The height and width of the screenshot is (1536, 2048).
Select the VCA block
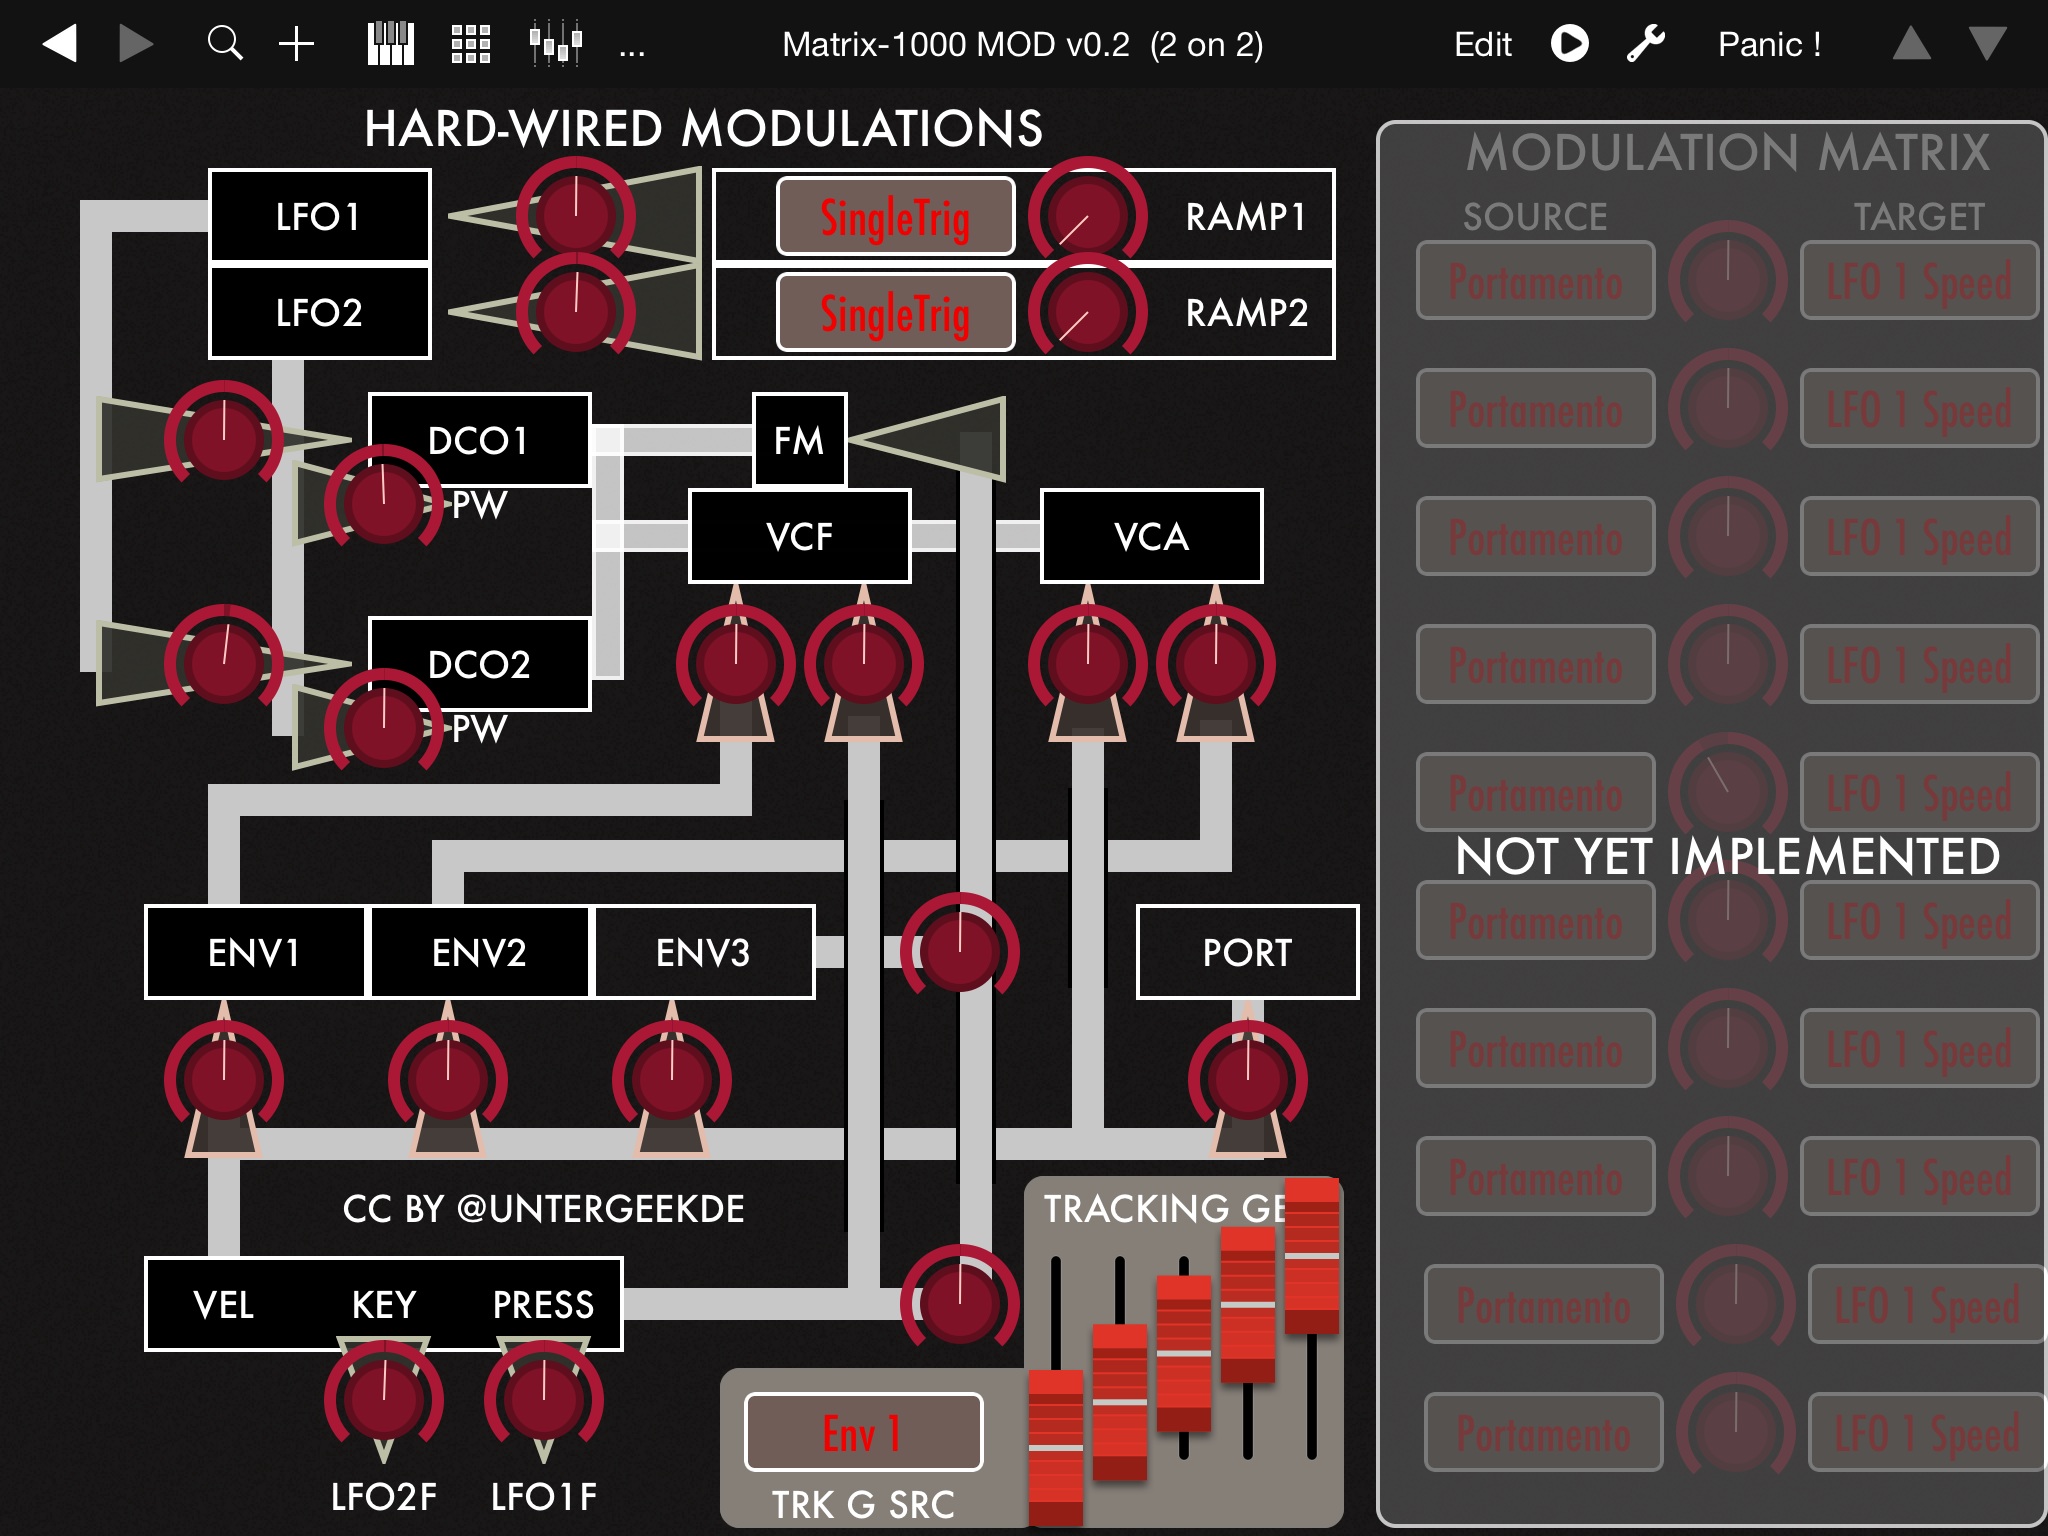coord(1151,536)
